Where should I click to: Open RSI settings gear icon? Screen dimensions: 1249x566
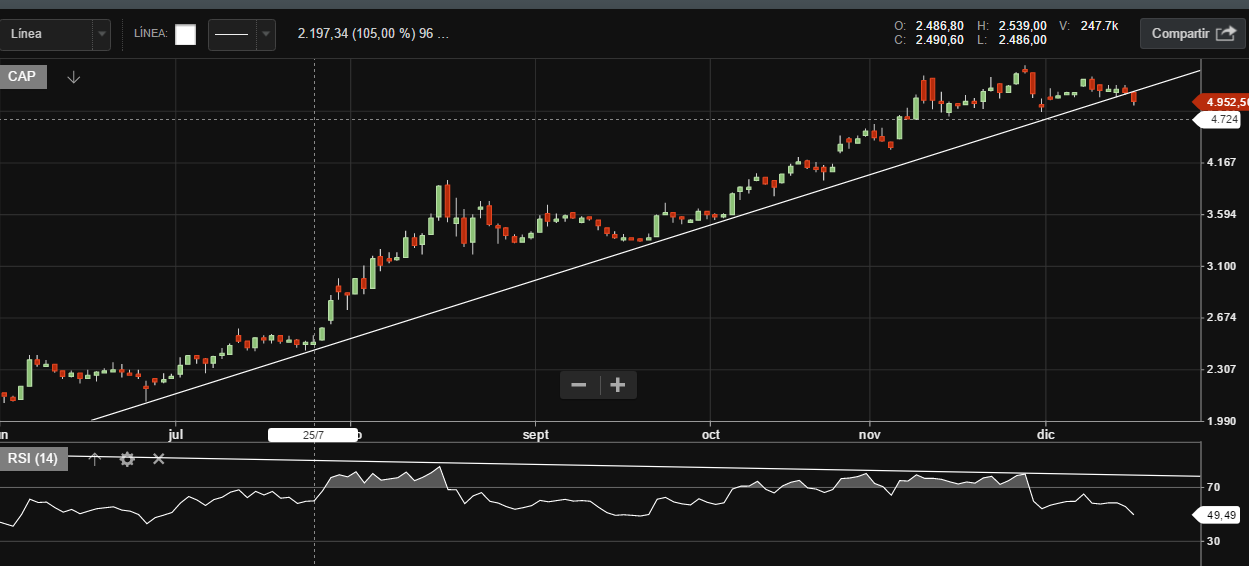(127, 459)
